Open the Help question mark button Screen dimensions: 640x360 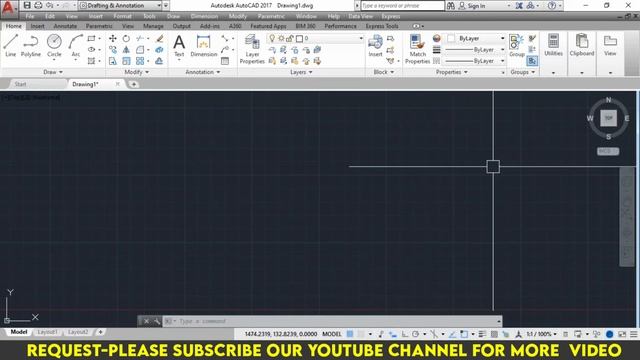pos(551,5)
